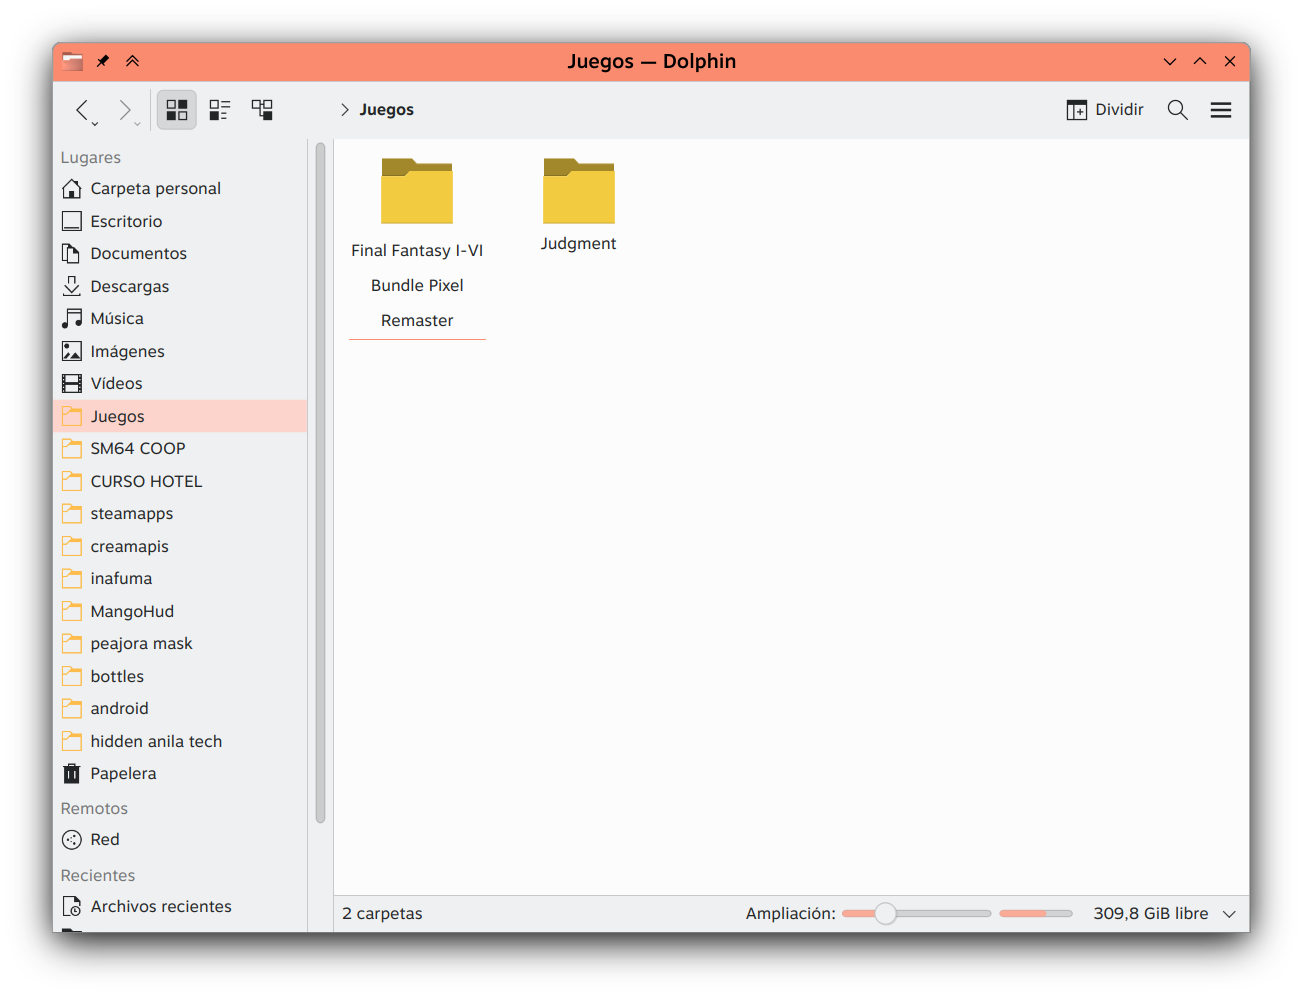1305x997 pixels.
Task: Switch to compact view mode
Action: click(220, 110)
